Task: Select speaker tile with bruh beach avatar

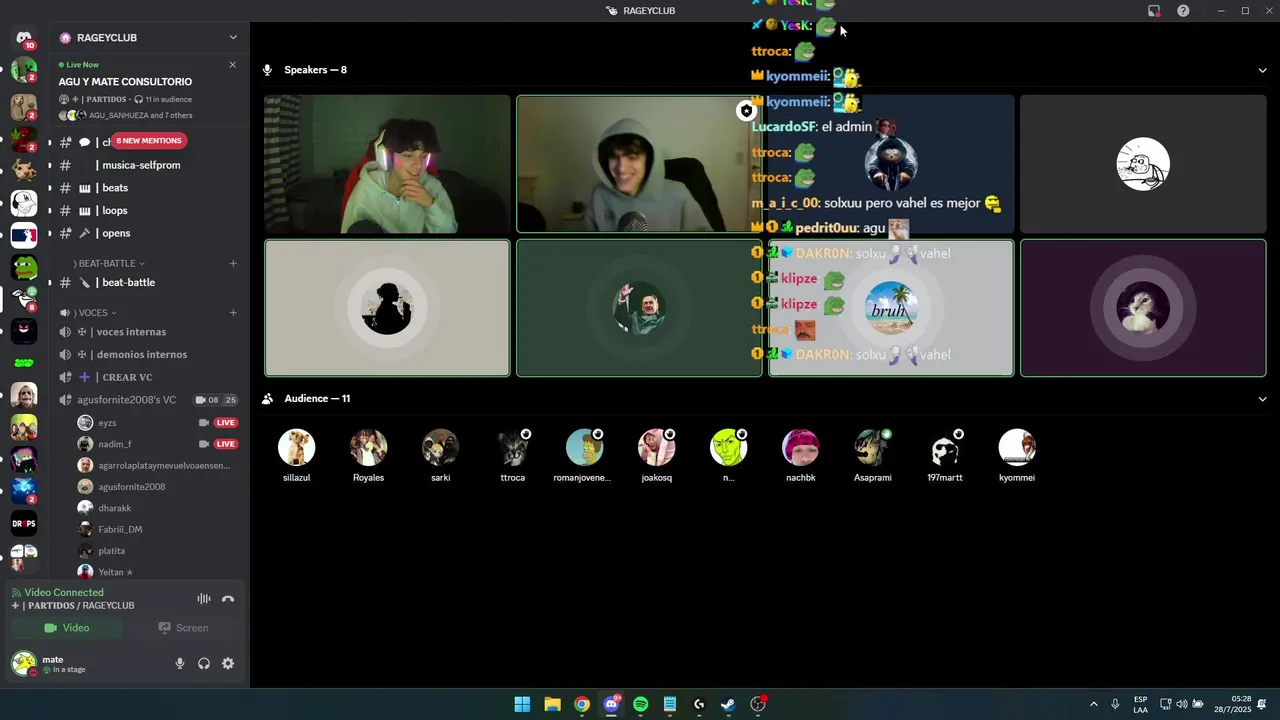Action: tap(891, 308)
